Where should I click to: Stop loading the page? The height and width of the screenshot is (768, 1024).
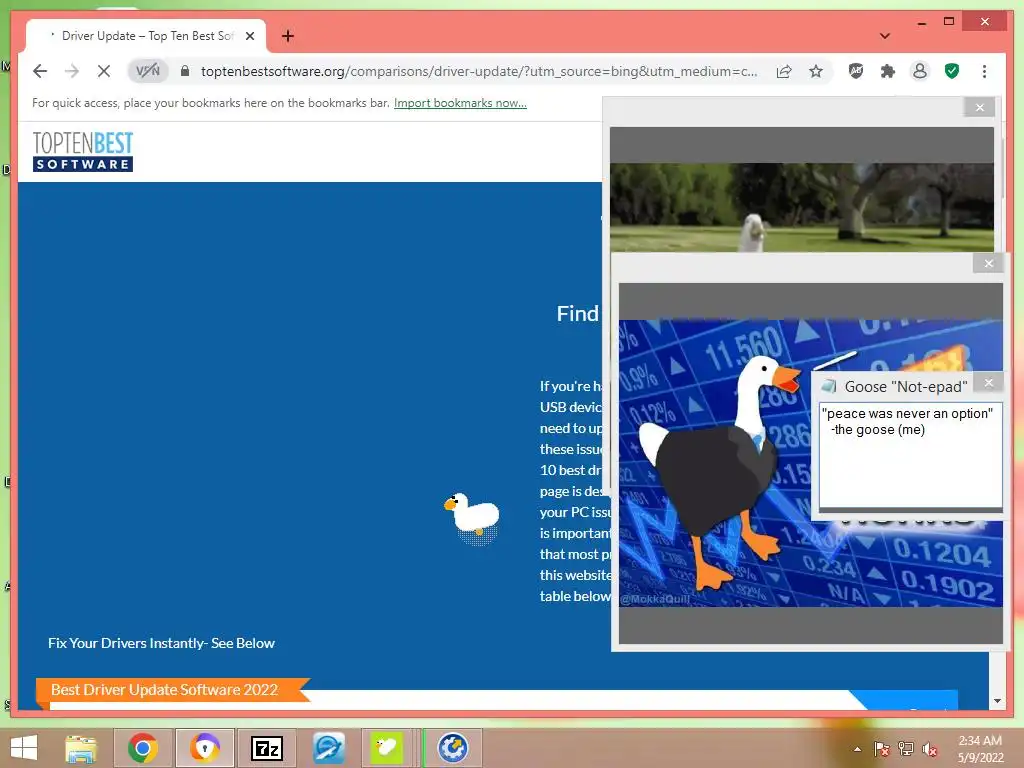[104, 71]
